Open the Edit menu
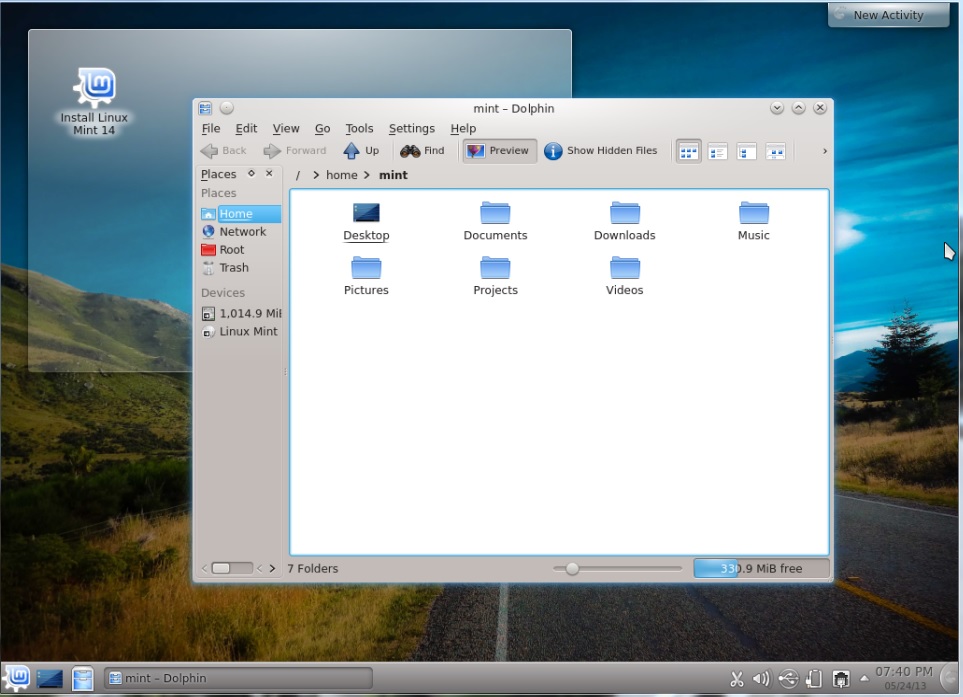 [246, 128]
